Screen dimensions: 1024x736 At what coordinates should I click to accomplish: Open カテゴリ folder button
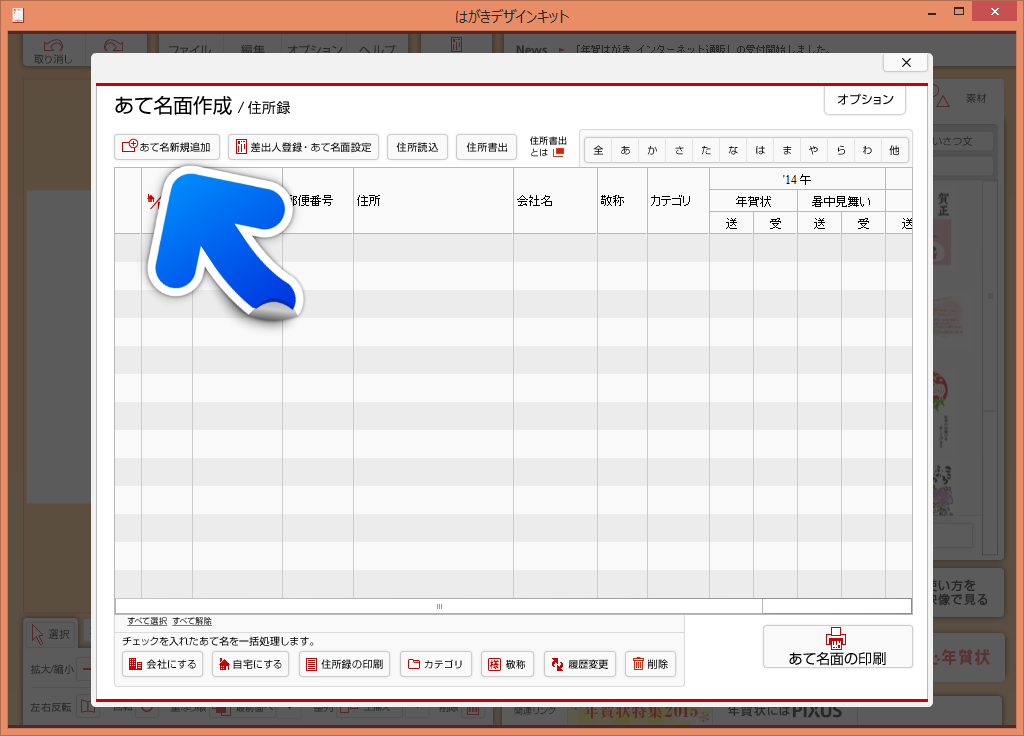pos(435,664)
